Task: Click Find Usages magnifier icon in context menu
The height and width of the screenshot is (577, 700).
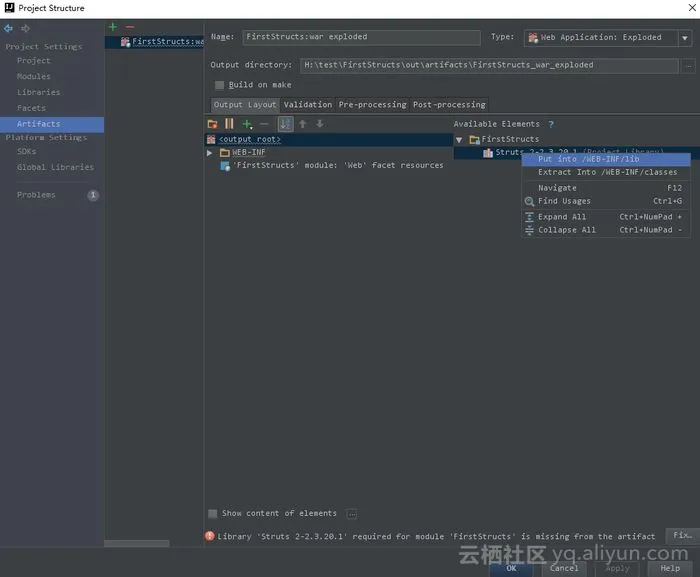Action: click(529, 201)
